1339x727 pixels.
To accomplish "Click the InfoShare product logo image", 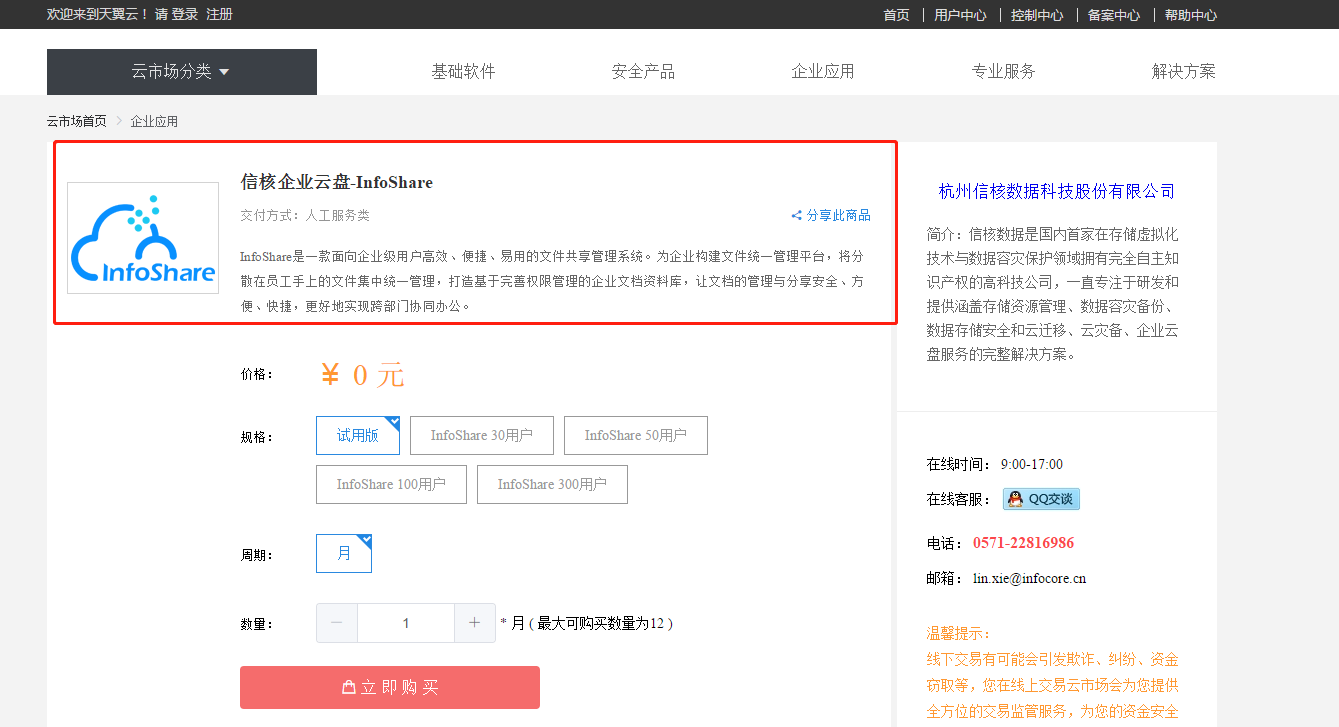I will click(143, 238).
